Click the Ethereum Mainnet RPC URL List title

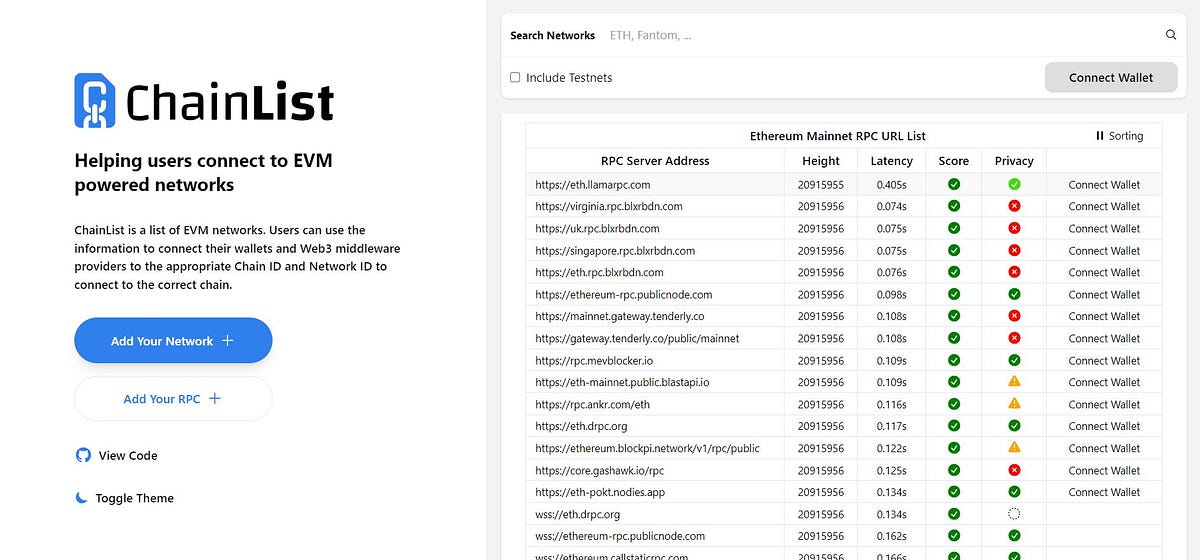click(x=838, y=136)
